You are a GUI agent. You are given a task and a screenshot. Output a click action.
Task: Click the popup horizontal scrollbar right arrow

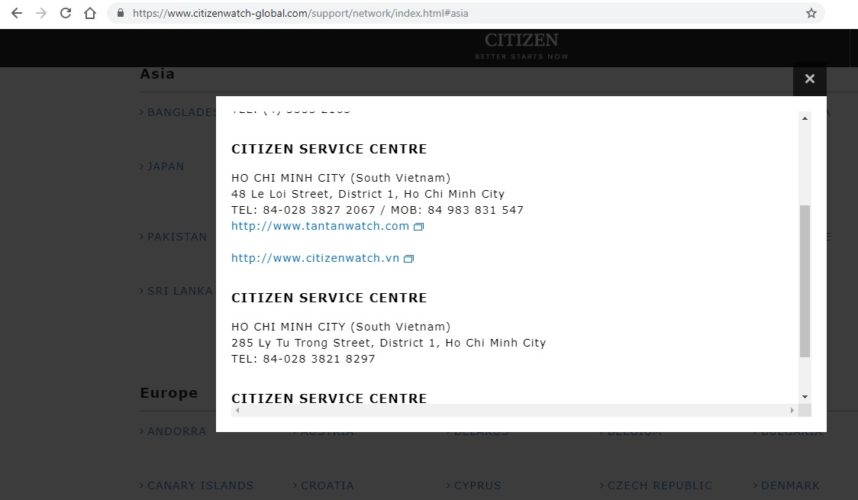point(792,410)
